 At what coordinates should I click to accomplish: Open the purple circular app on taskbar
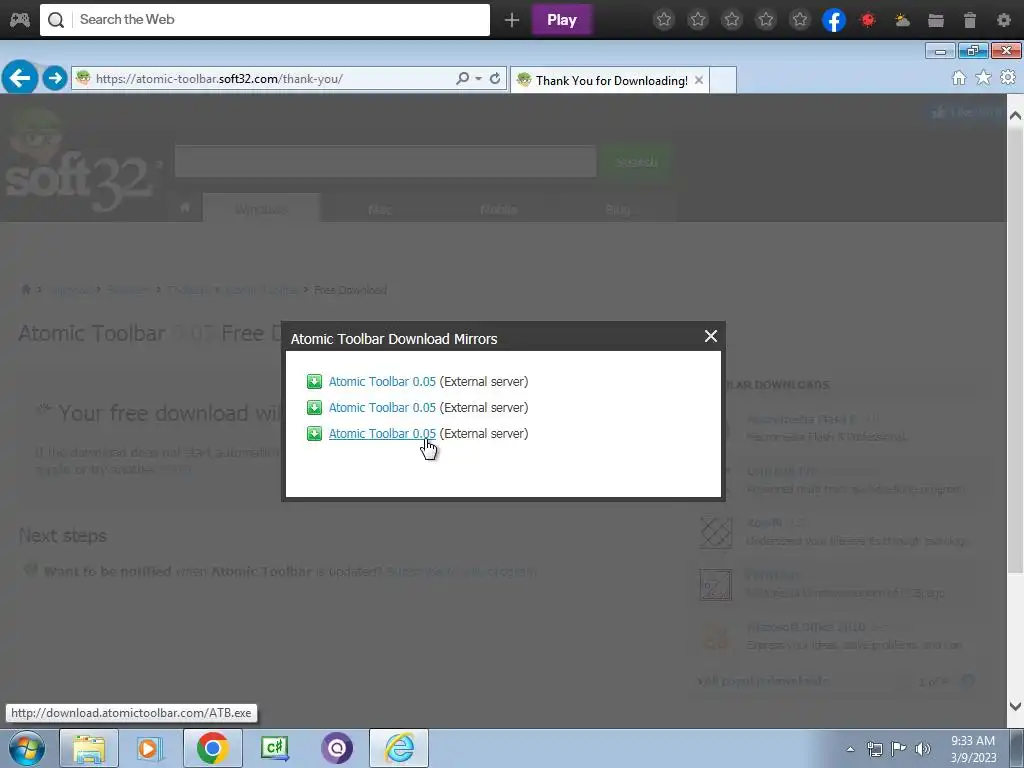coord(337,748)
